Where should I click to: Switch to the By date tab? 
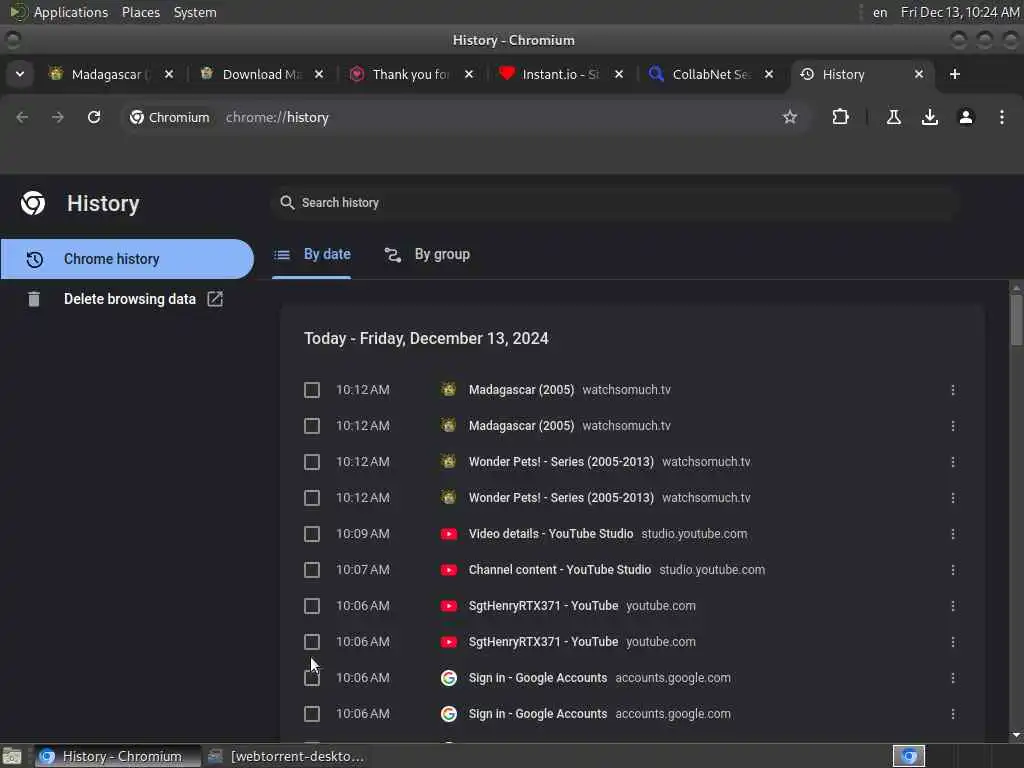[x=312, y=255]
